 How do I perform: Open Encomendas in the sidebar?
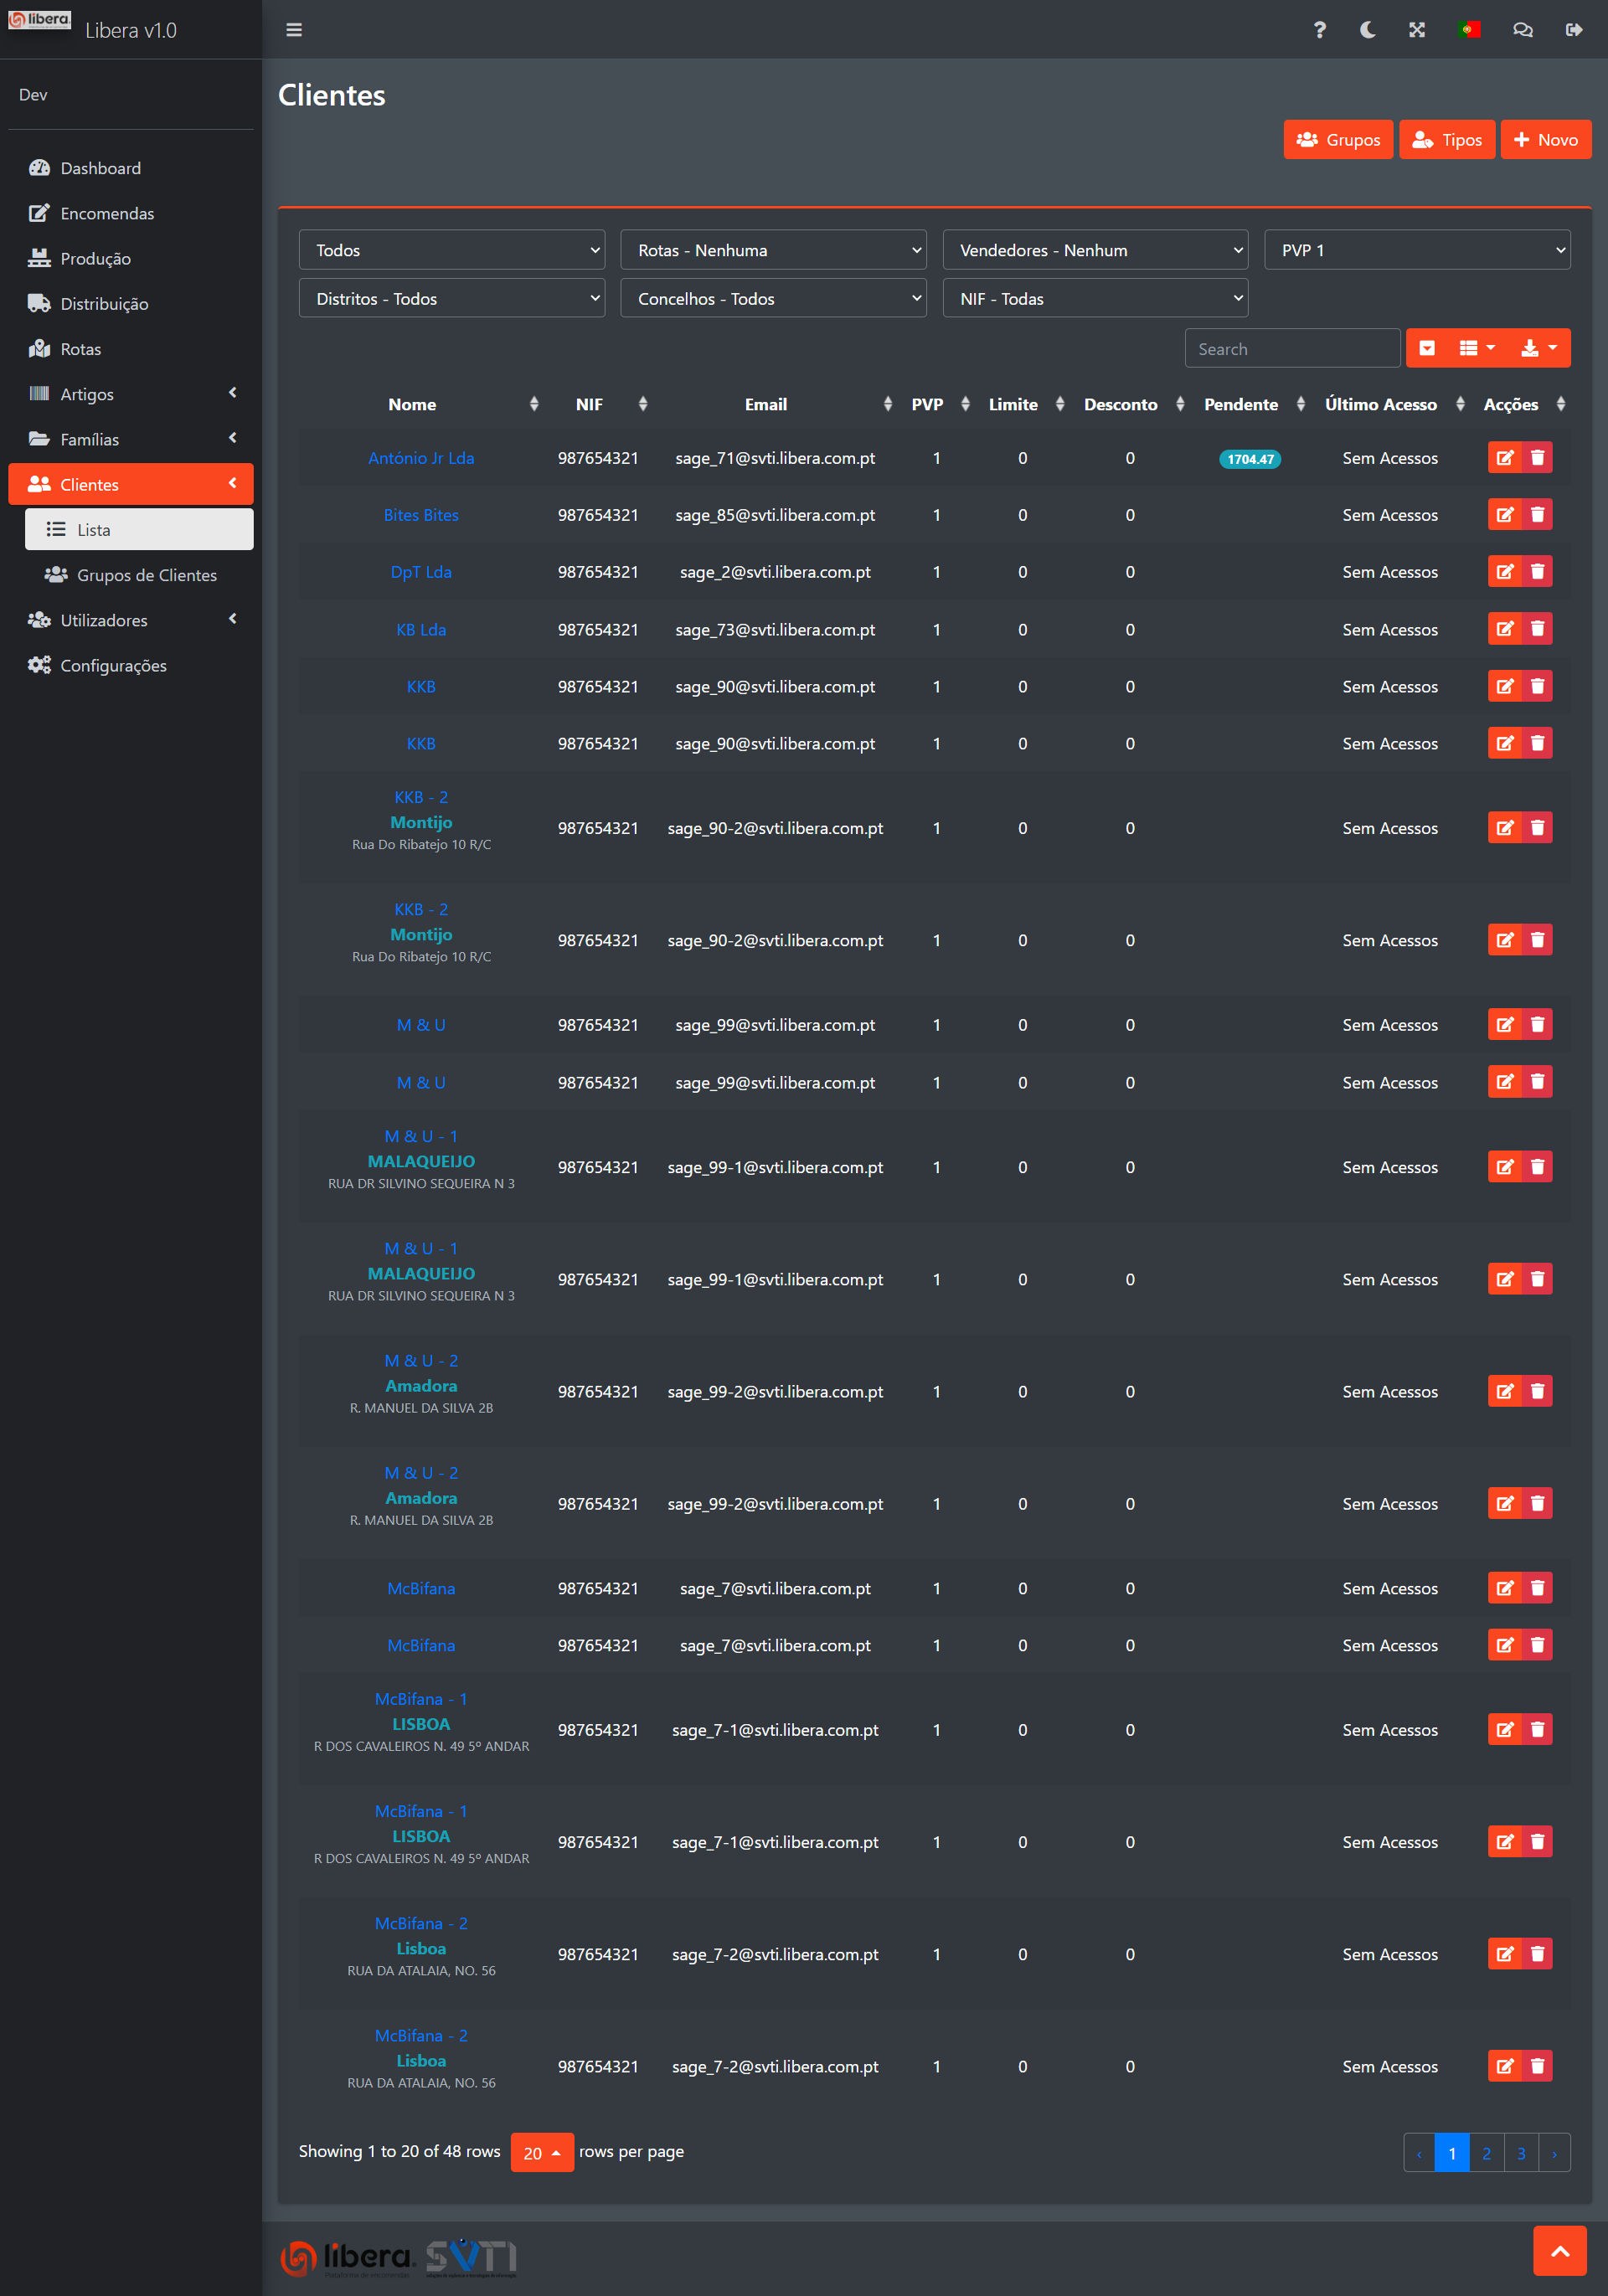107,213
